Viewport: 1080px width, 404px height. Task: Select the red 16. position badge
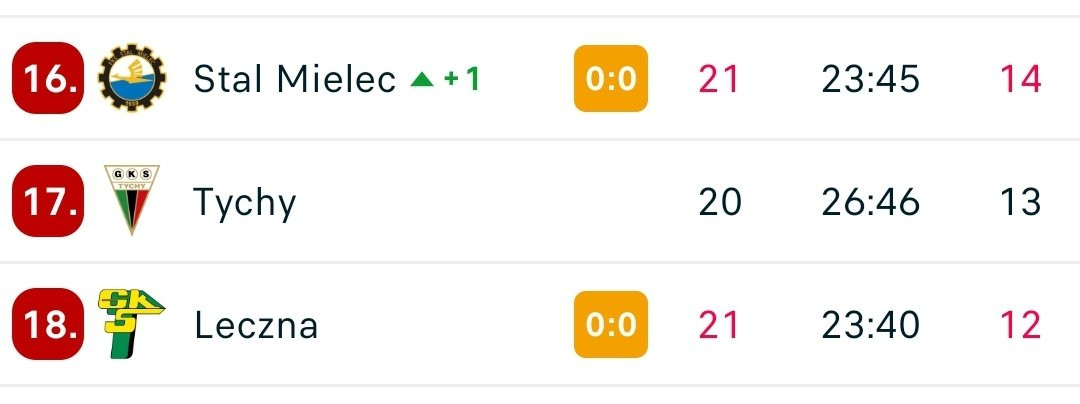48,78
